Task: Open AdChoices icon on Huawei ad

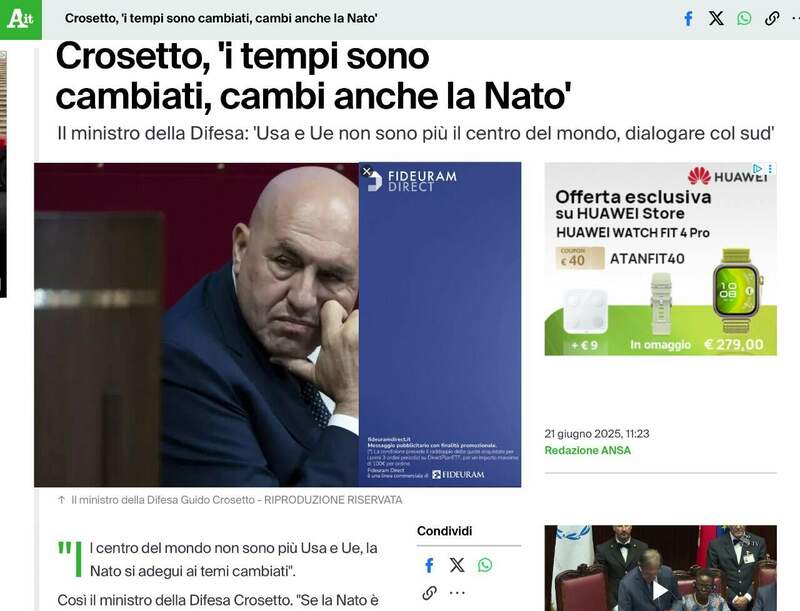Action: [758, 168]
